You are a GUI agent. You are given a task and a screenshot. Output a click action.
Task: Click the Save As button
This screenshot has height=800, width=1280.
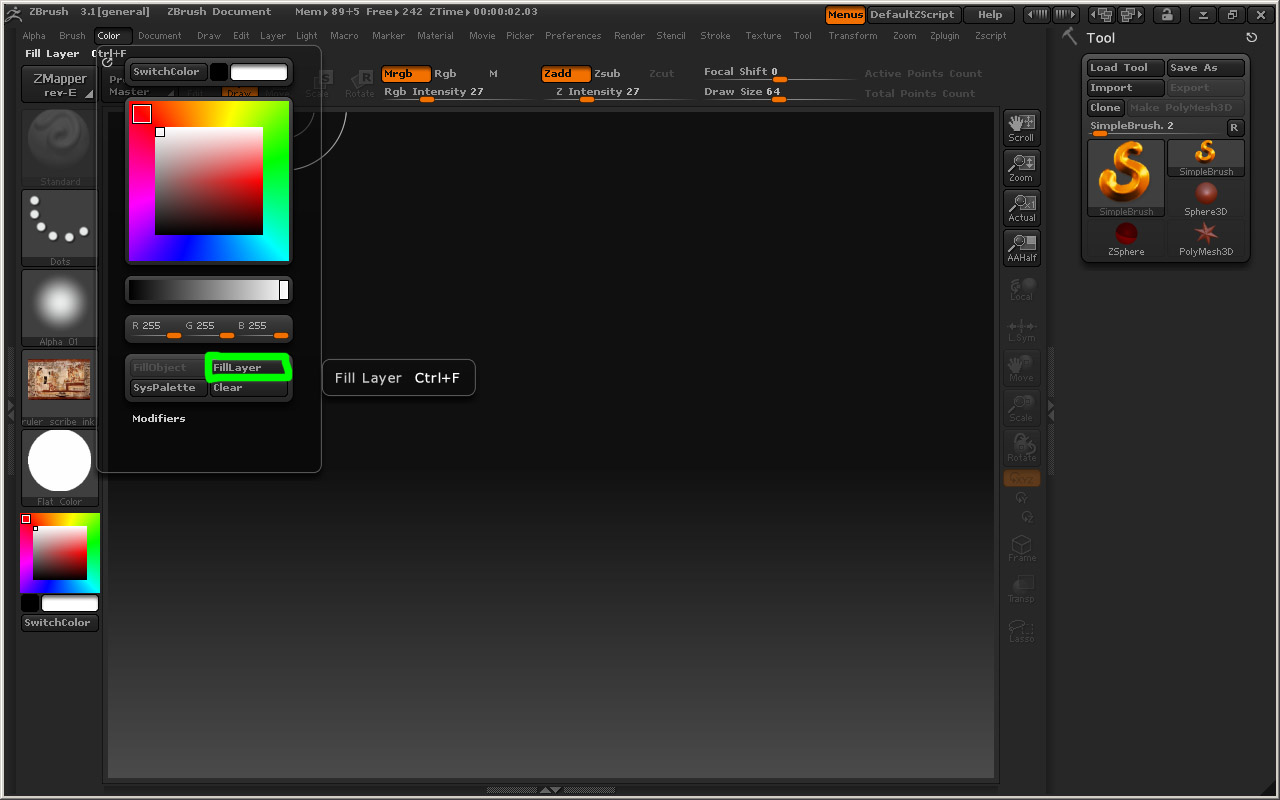pyautogui.click(x=1206, y=68)
